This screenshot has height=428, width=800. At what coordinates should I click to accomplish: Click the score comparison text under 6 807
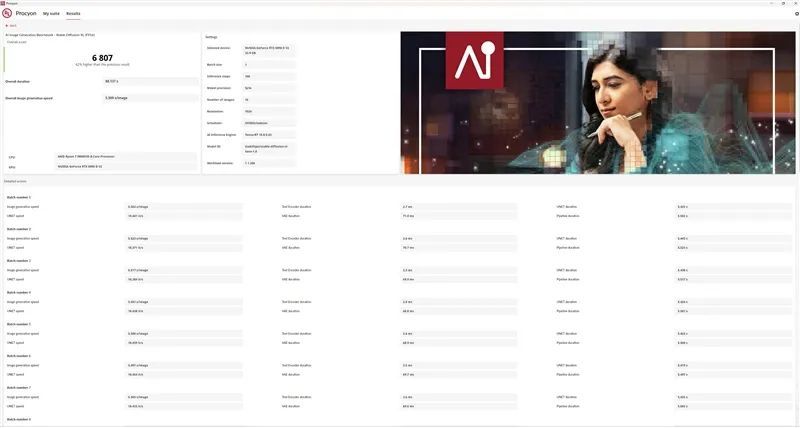pos(102,65)
